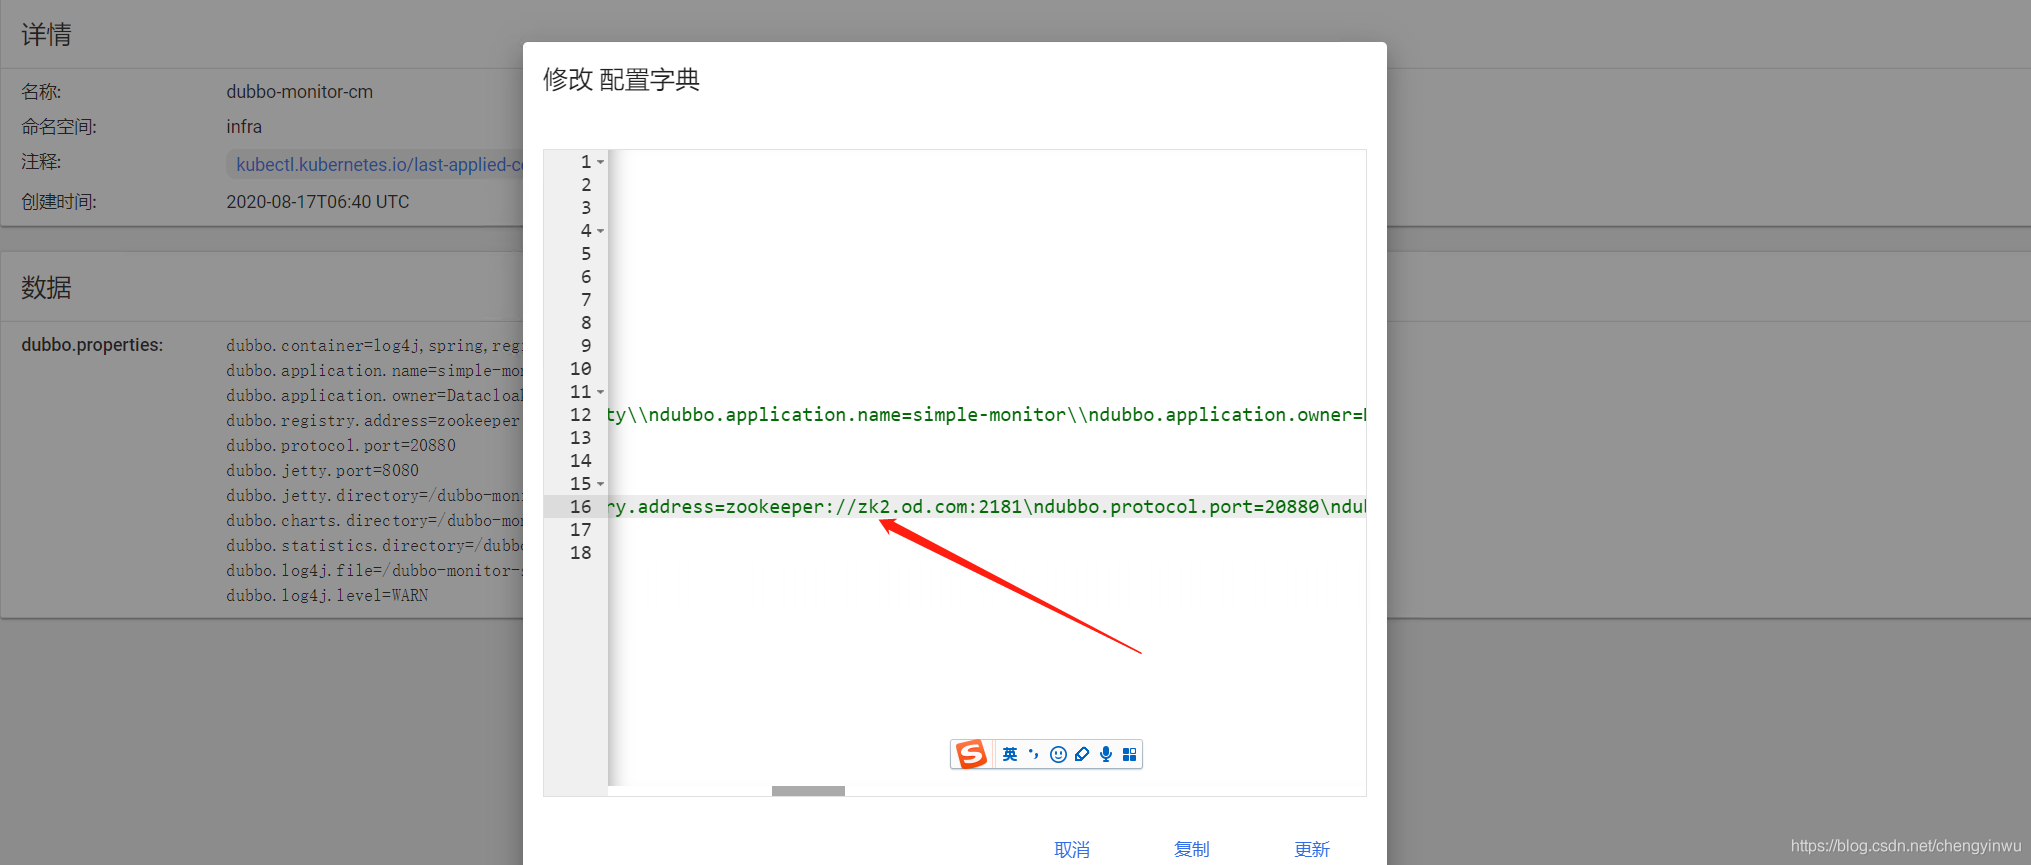
Task: Click the infra namespace value in background
Action: [244, 127]
